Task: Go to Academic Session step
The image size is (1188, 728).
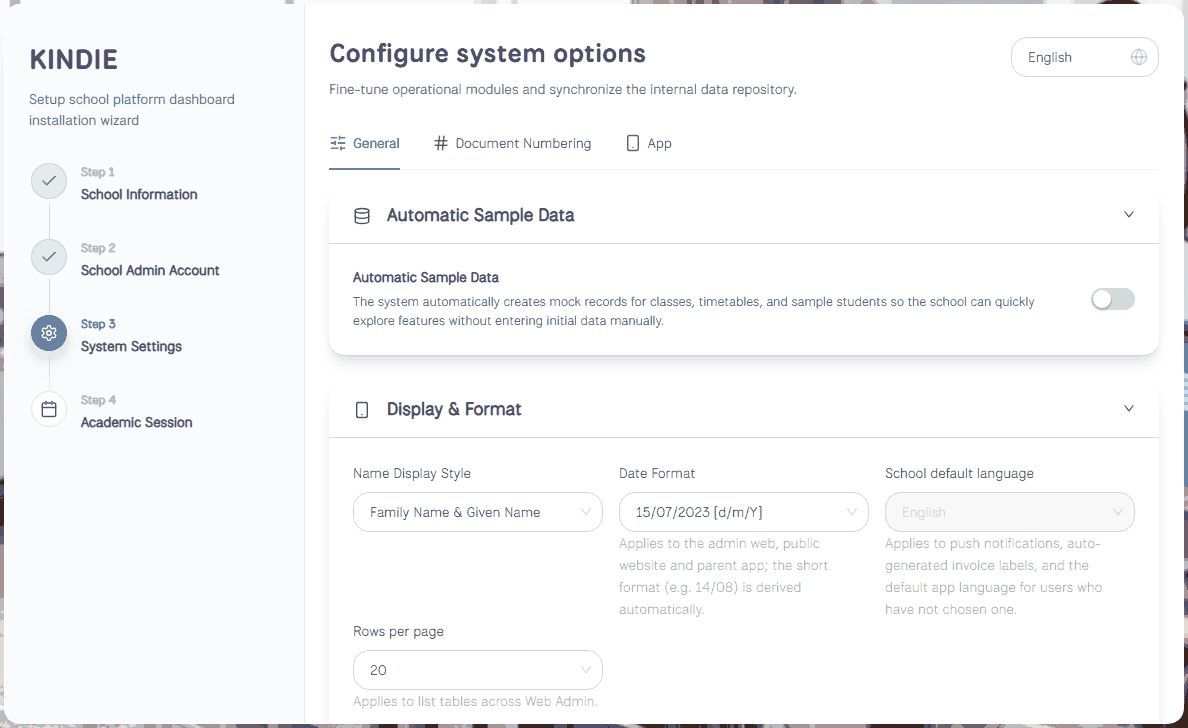Action: point(136,422)
